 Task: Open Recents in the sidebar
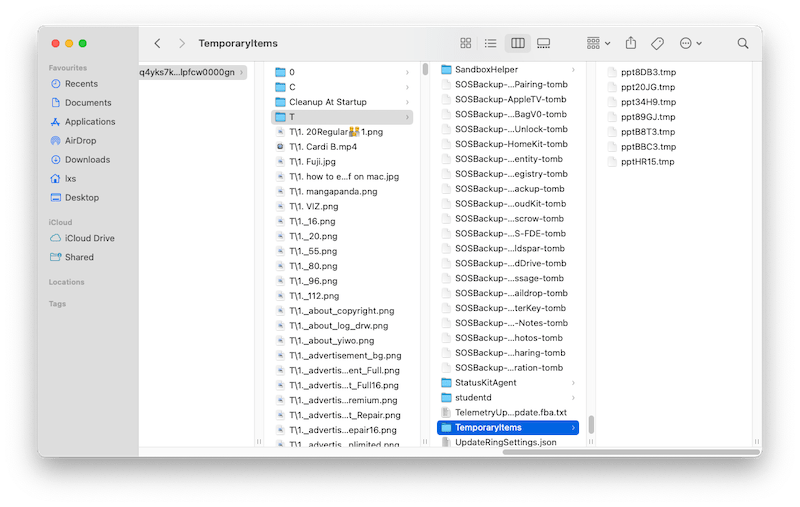click(x=81, y=84)
